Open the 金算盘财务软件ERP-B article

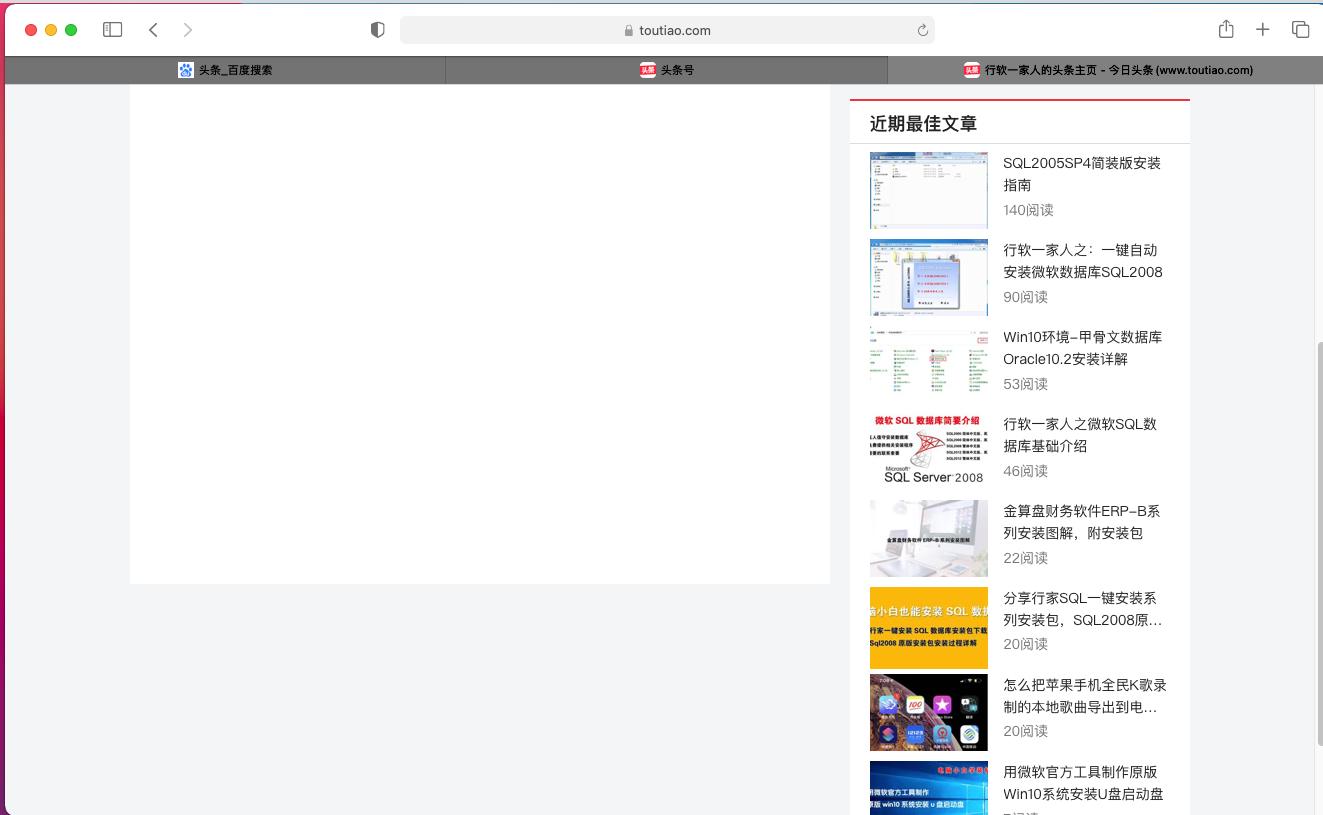coord(1082,522)
